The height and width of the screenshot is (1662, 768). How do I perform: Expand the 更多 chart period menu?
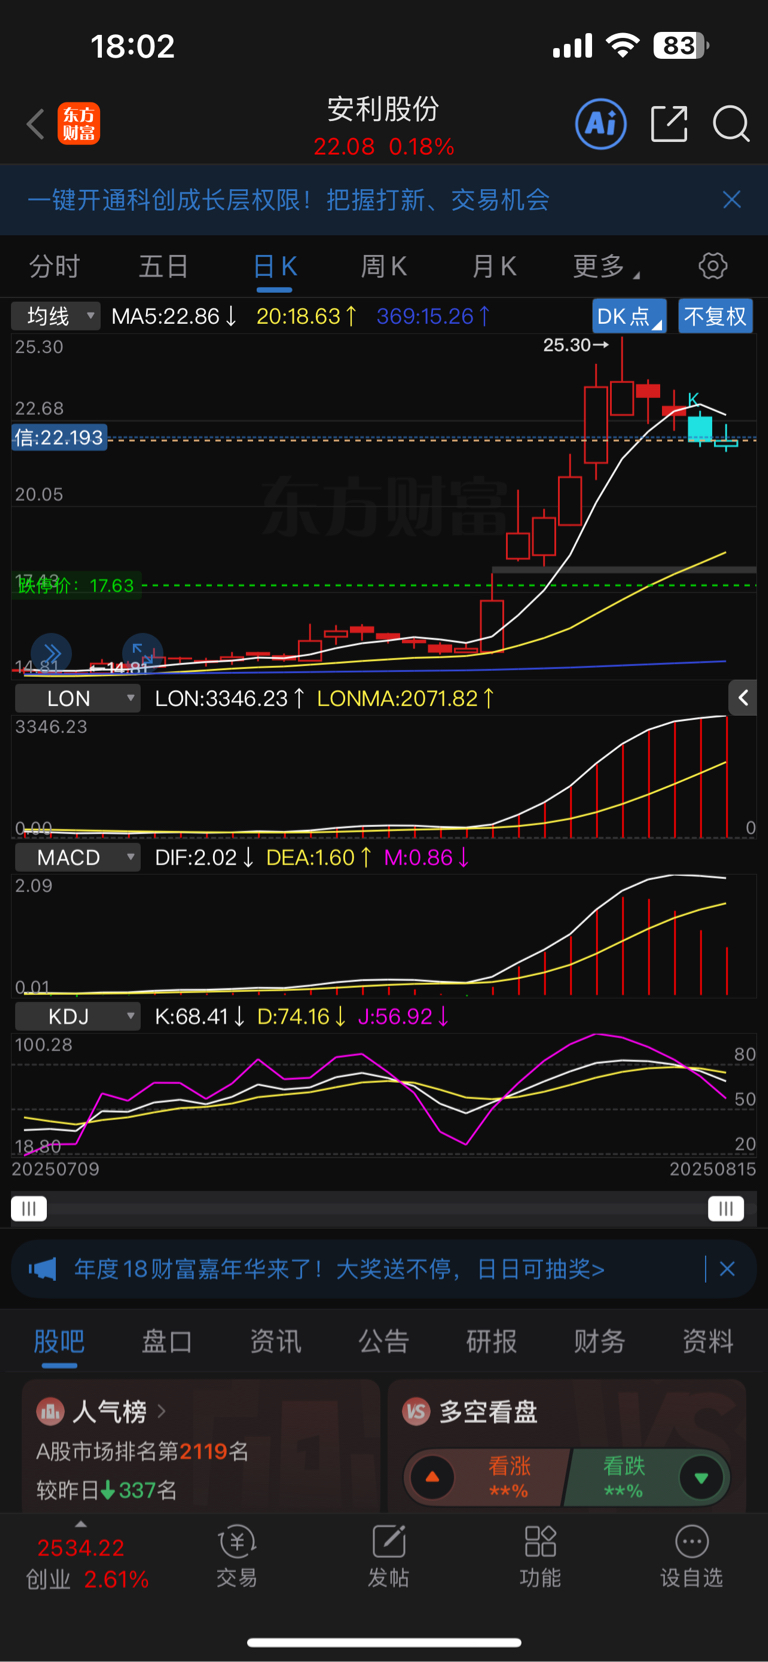pyautogui.click(x=606, y=266)
